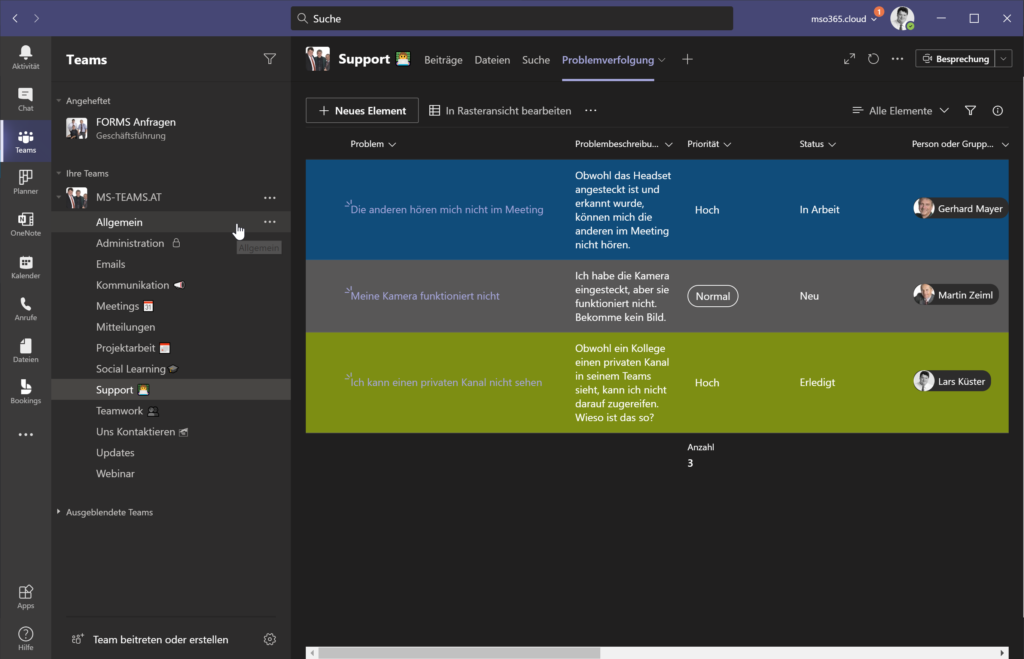Start a Besprechung meeting
1024x659 pixels.
click(955, 59)
